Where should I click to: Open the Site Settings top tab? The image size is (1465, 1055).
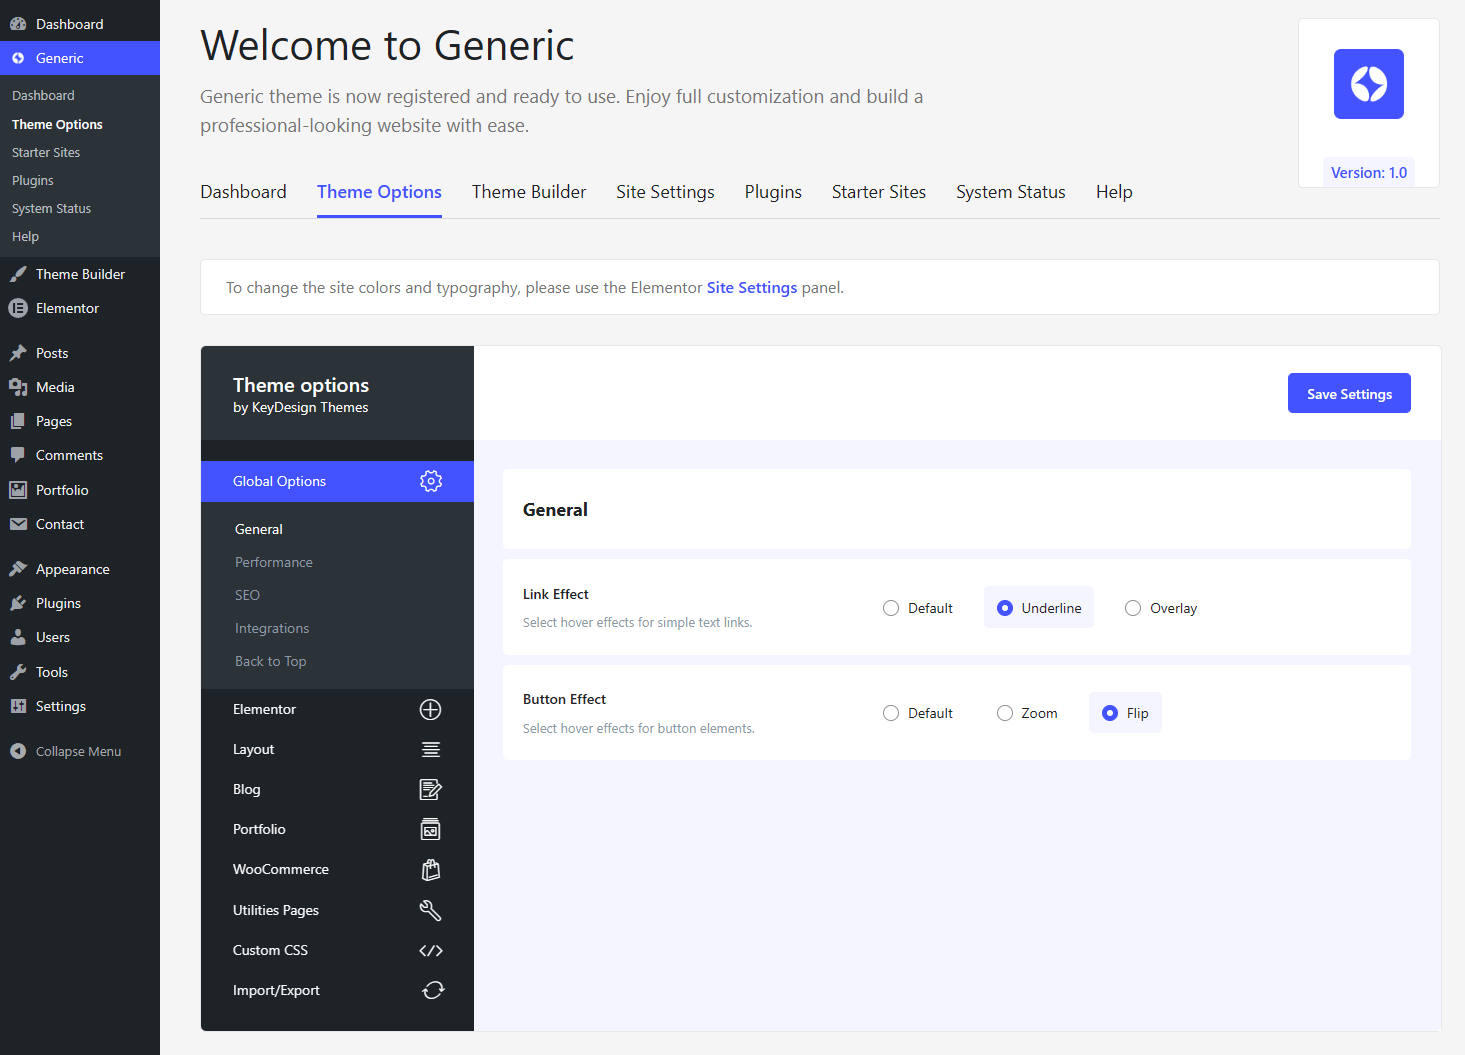pyautogui.click(x=665, y=192)
